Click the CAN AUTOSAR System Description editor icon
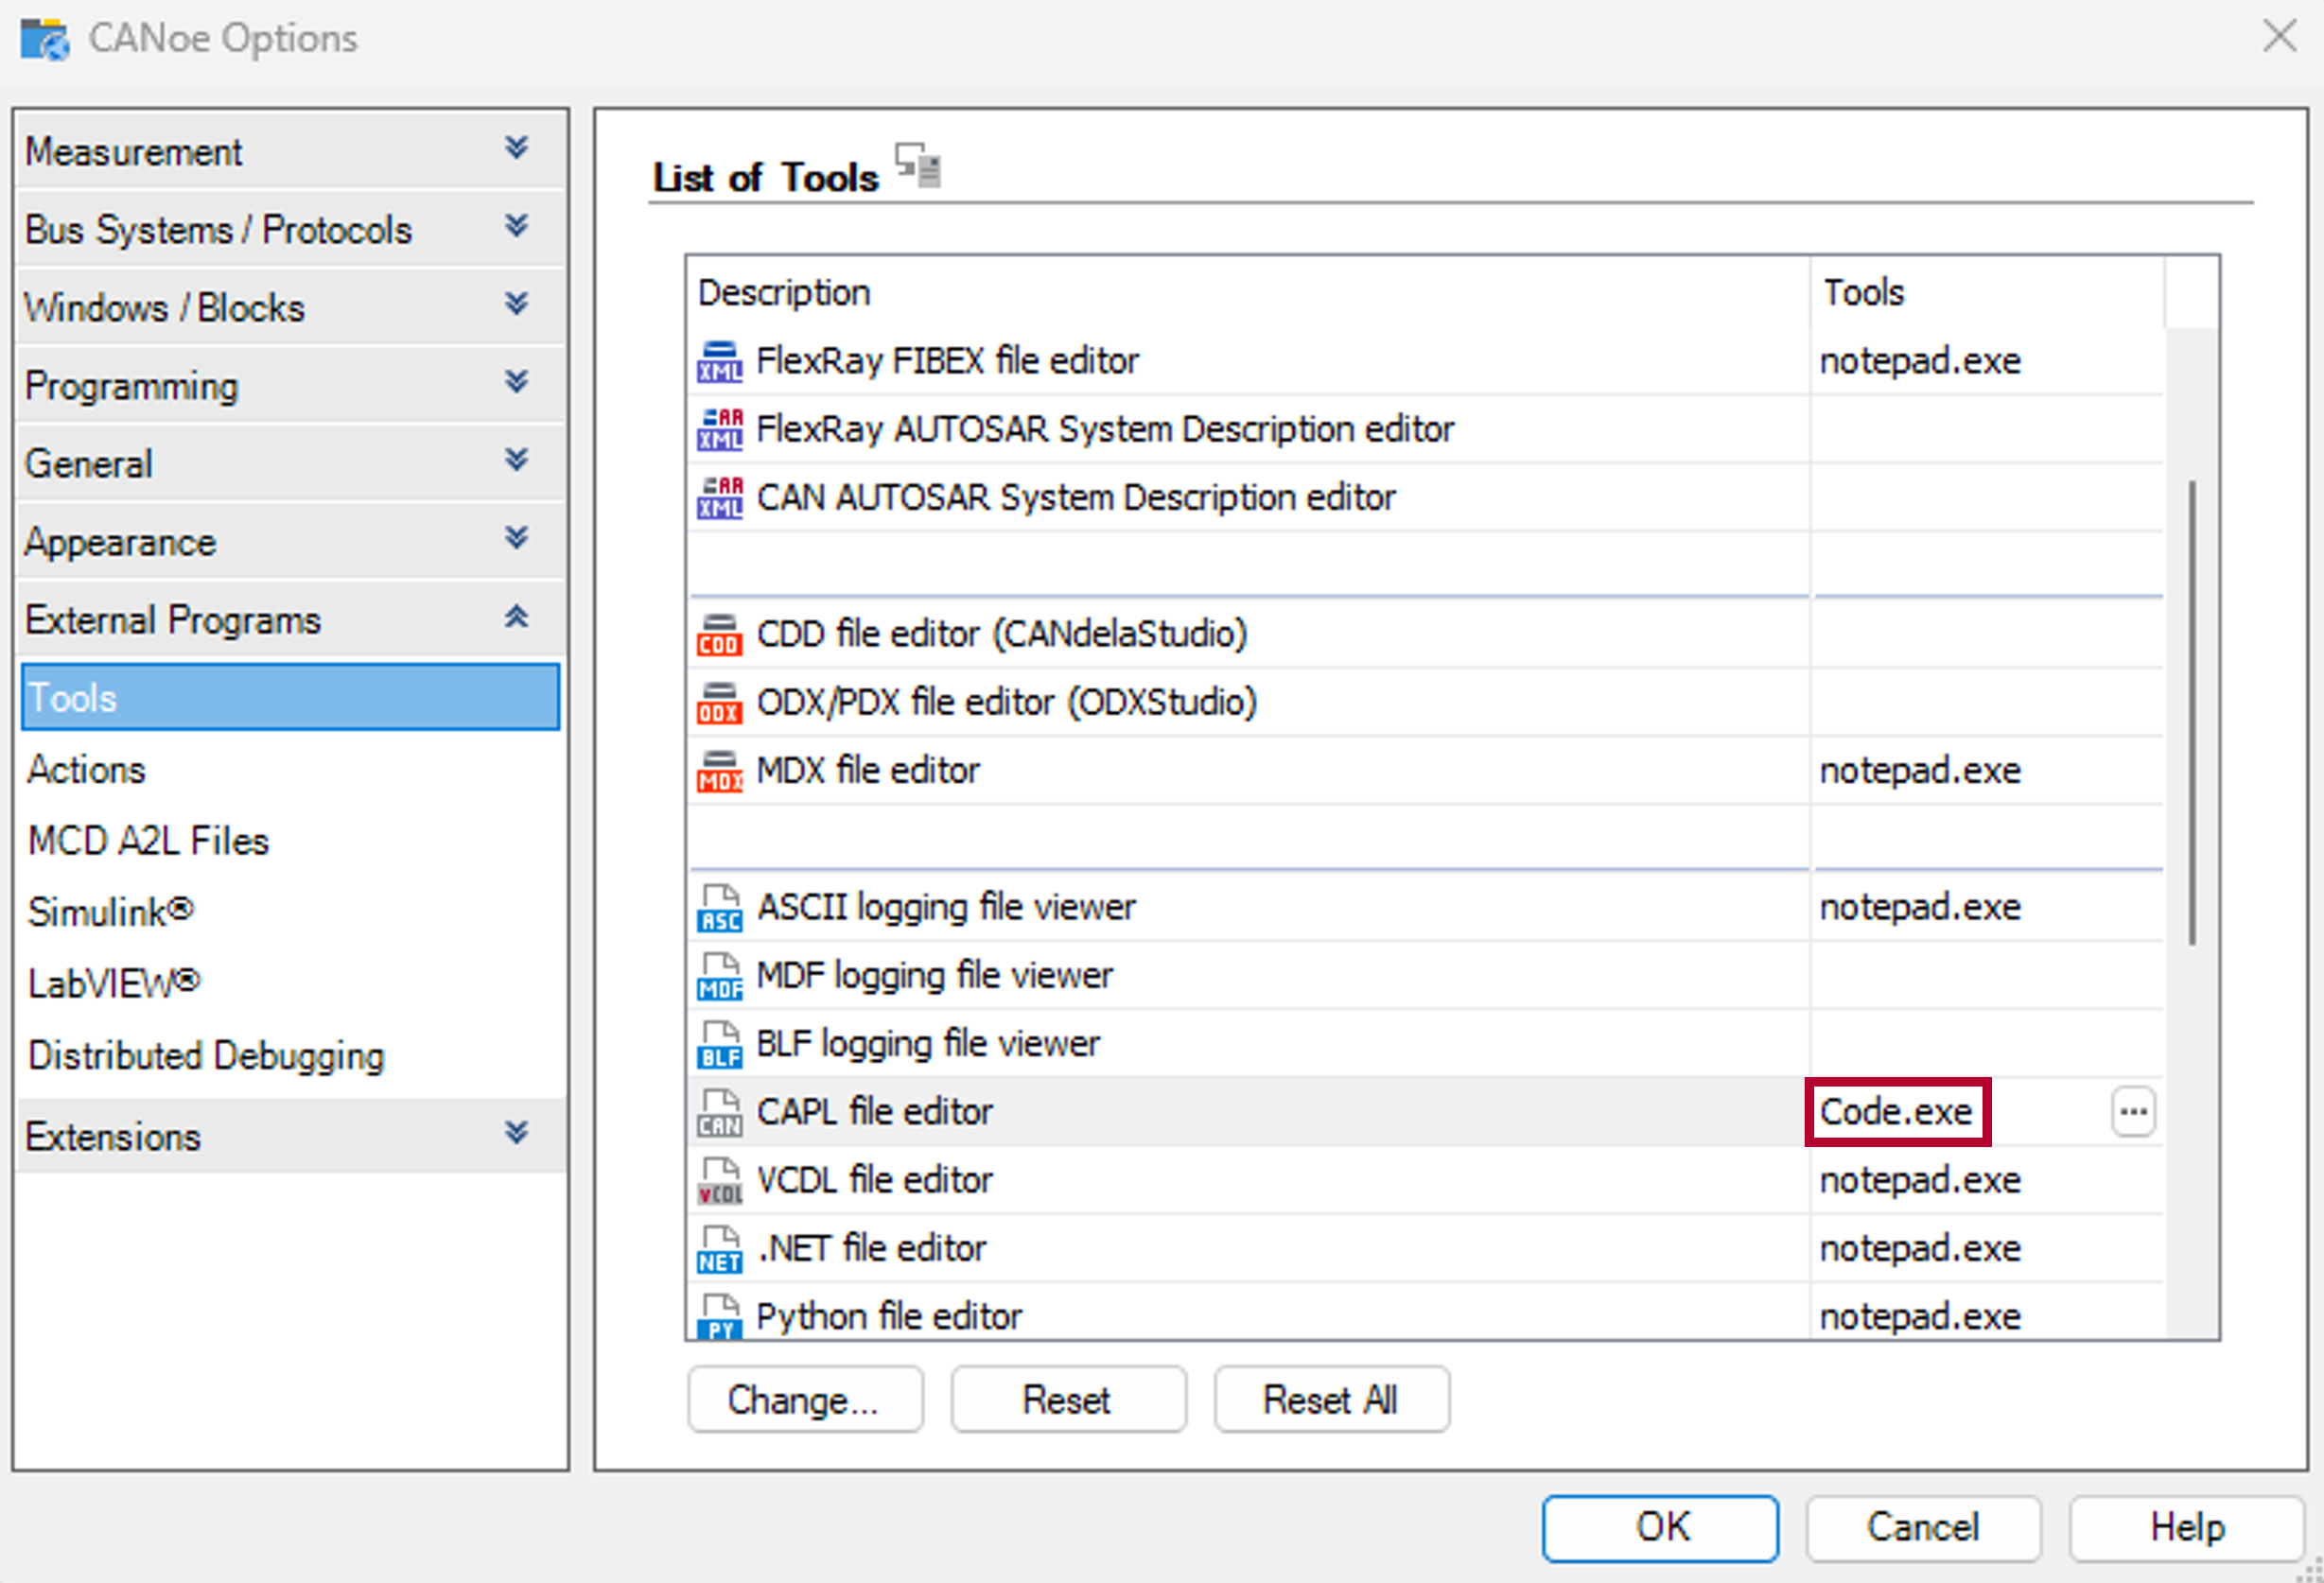Image resolution: width=2324 pixels, height=1583 pixels. click(x=719, y=498)
